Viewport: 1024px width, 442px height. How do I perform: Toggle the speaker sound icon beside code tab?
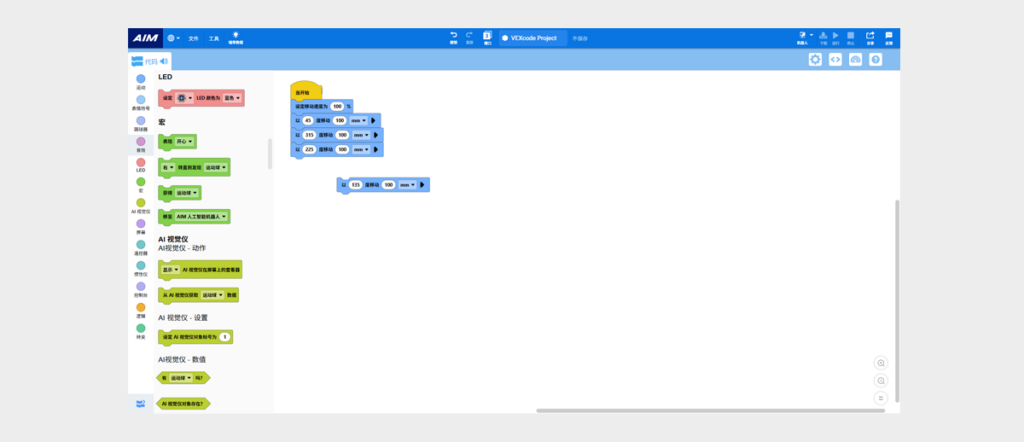[x=163, y=61]
